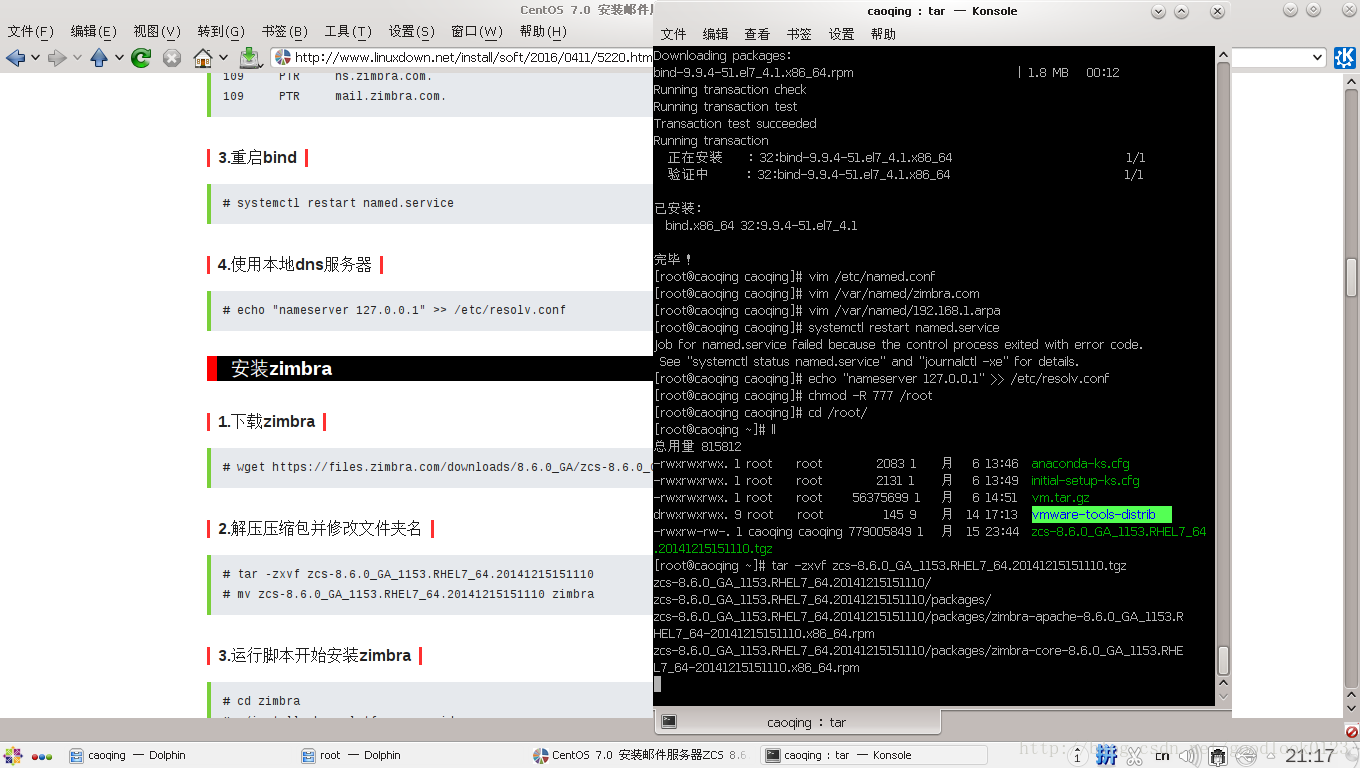The height and width of the screenshot is (768, 1360).
Task: Click the new tab icon in Konsole tab bar
Action: pyautogui.click(x=669, y=721)
